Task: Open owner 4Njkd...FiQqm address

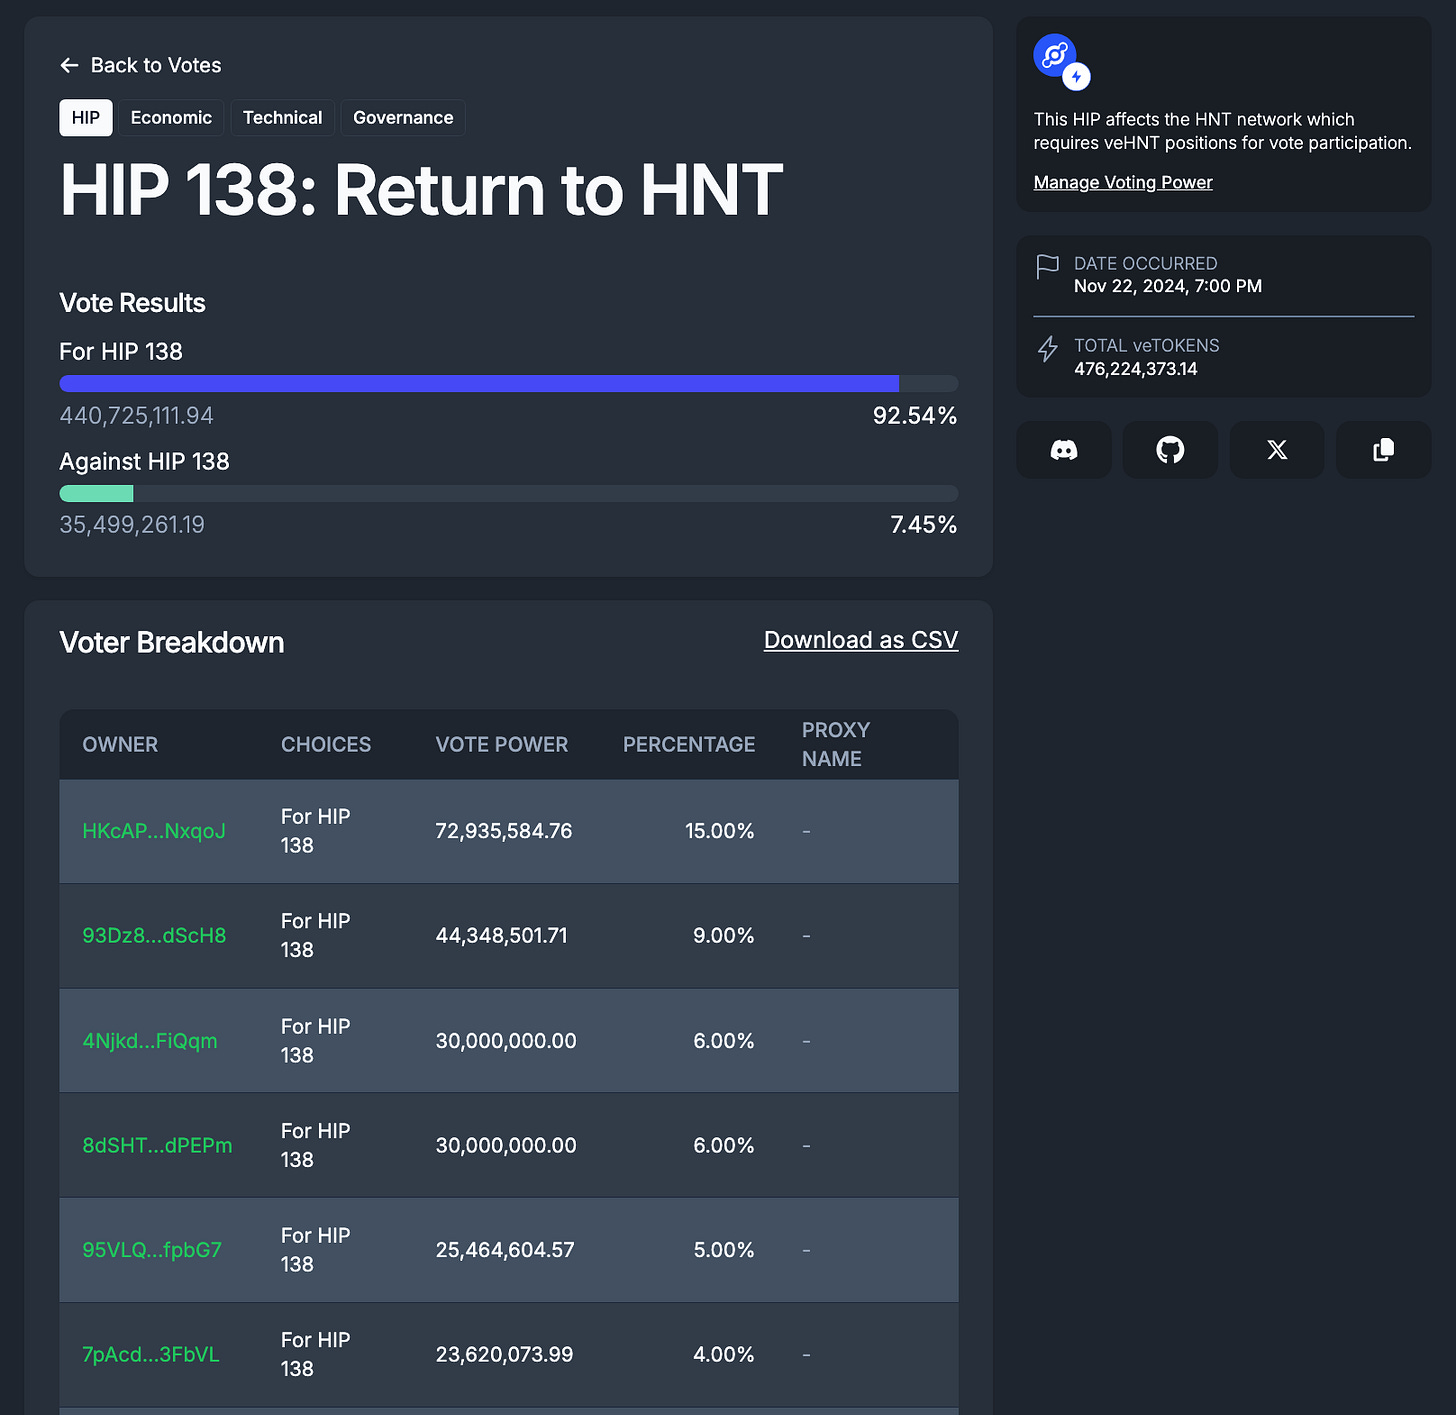Action: click(x=150, y=1041)
